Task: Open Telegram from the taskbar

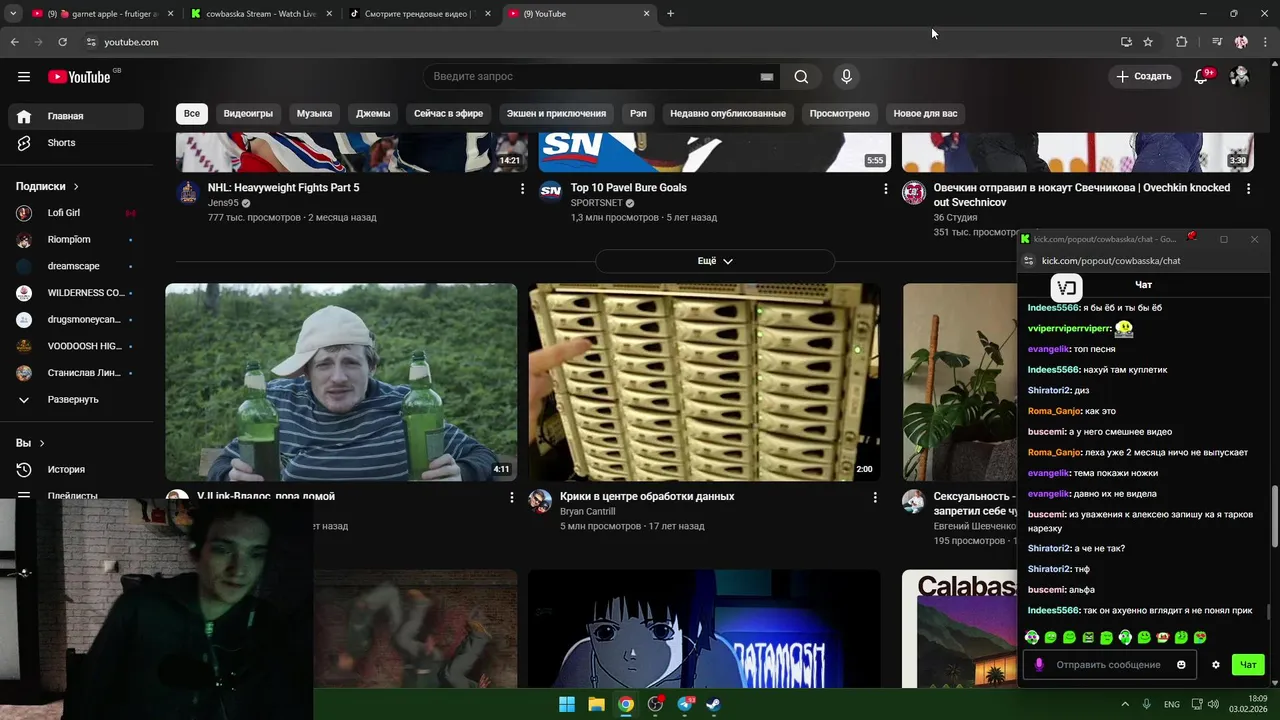Action: [x=685, y=704]
